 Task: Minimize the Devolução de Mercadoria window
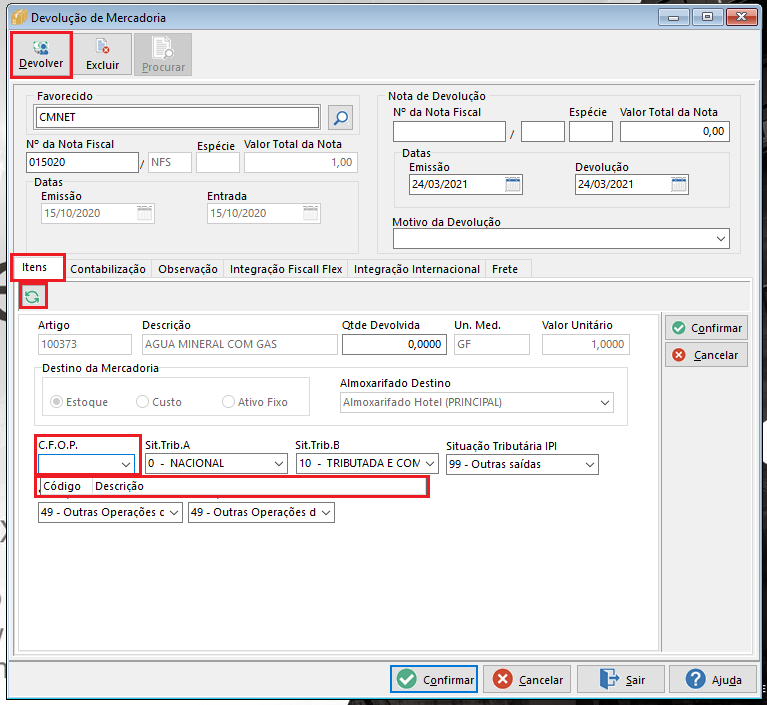click(674, 18)
